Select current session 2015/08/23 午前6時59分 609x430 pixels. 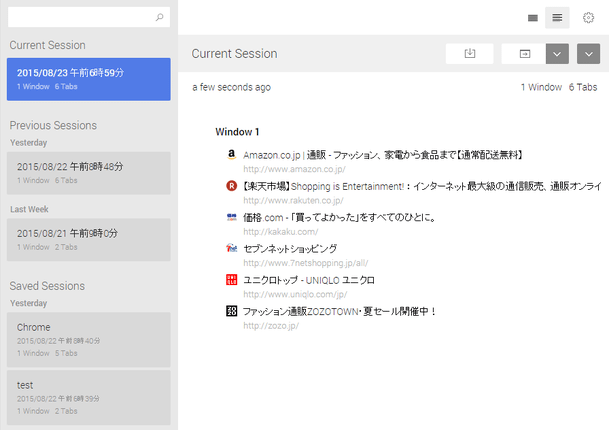(x=89, y=79)
